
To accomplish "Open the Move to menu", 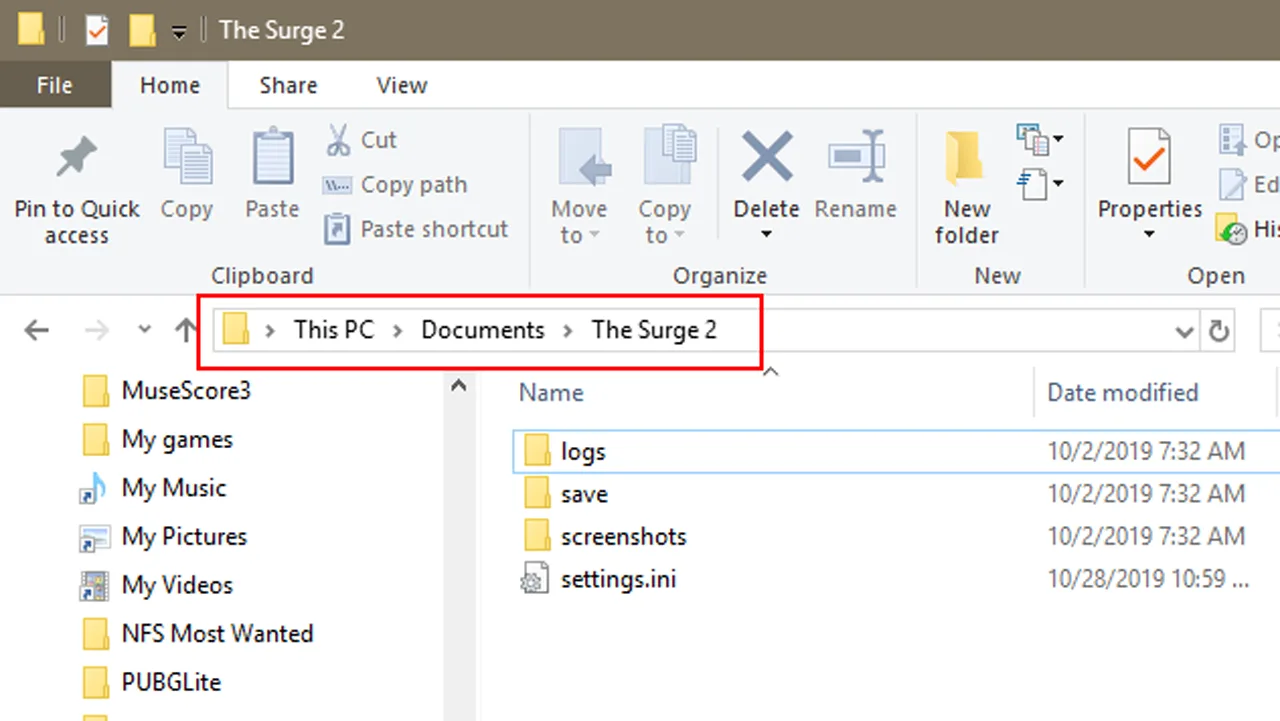I will tap(579, 186).
